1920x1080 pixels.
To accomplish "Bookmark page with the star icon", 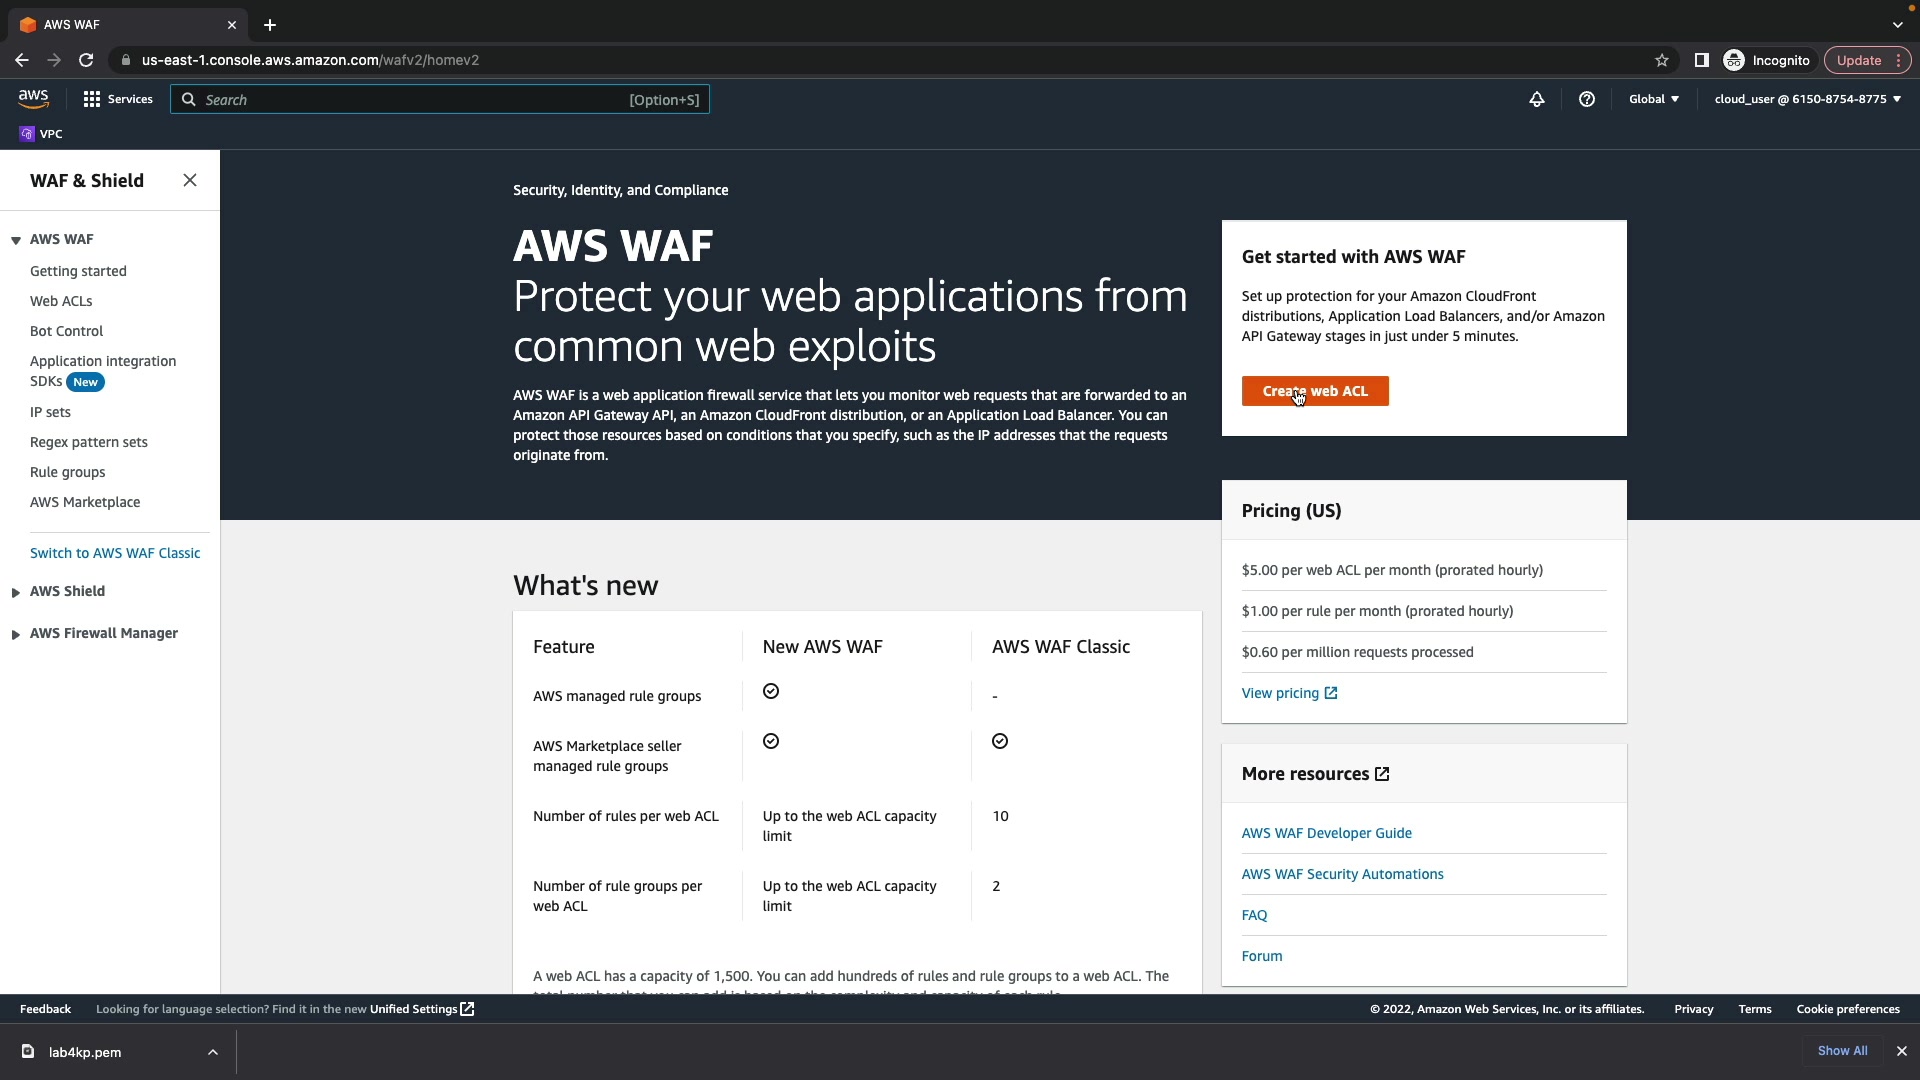I will pos(1662,60).
